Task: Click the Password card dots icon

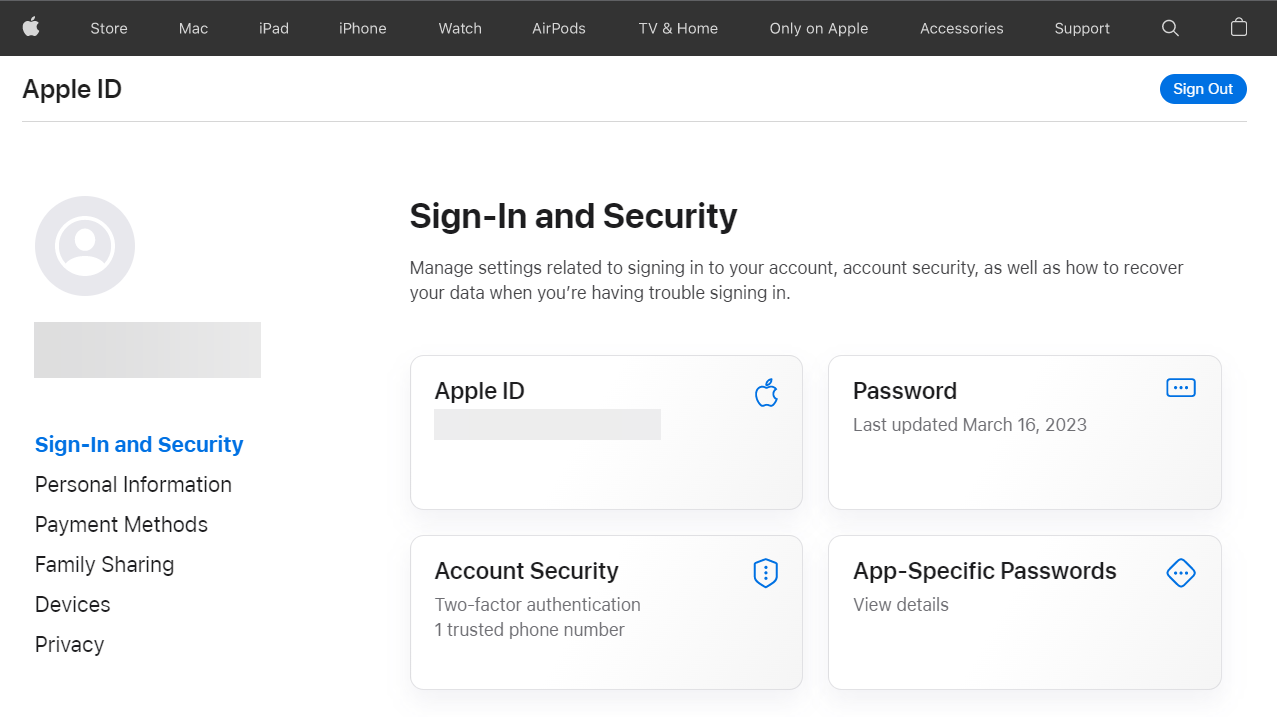Action: [x=1181, y=388]
